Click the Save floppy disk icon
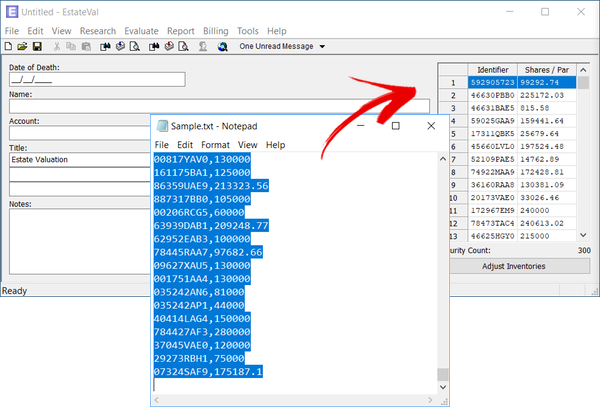 pyautogui.click(x=37, y=46)
